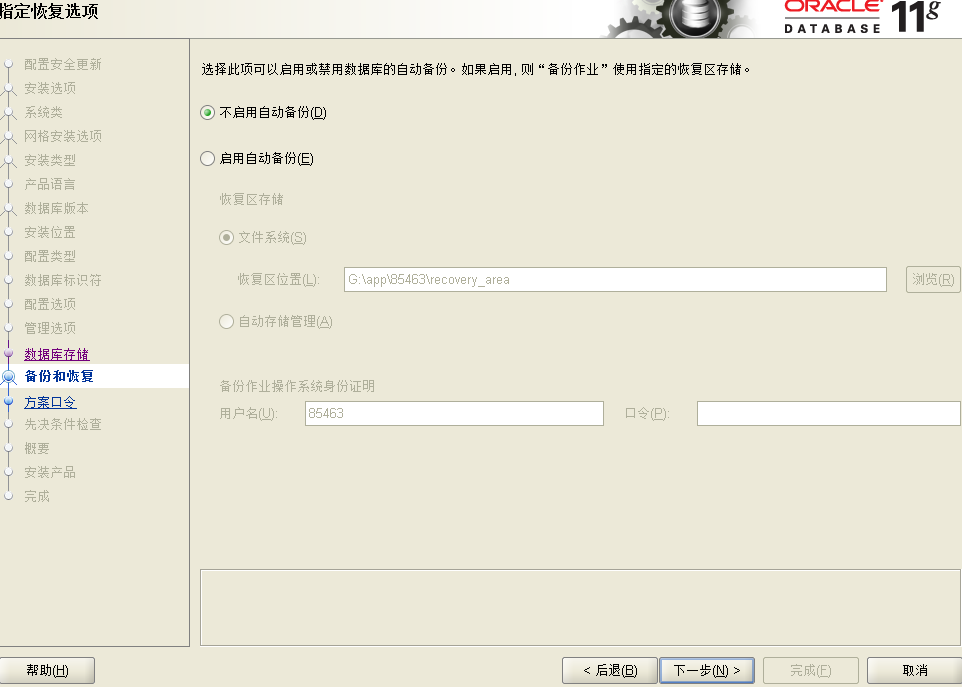The height and width of the screenshot is (687, 962).
Task: Click the 备份和恢复 current step icon
Action: pyautogui.click(x=9, y=377)
